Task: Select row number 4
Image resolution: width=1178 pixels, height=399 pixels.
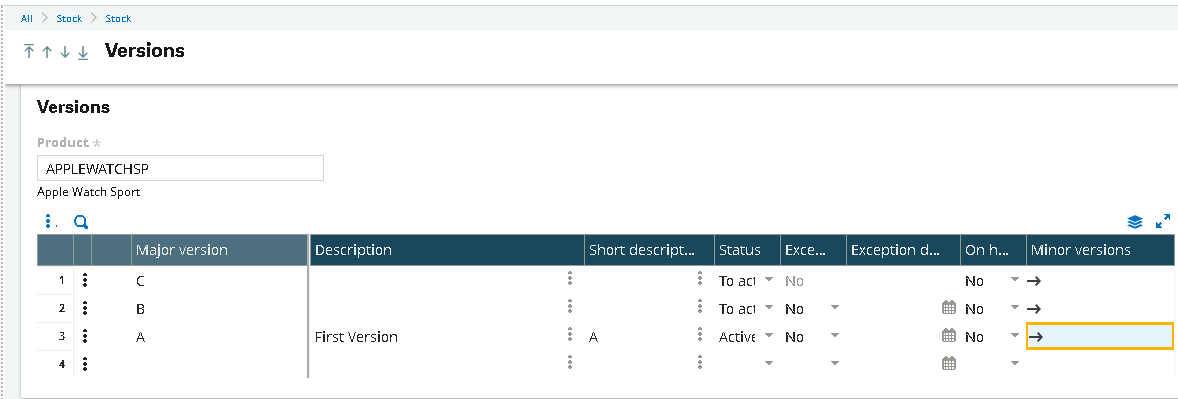Action: tap(56, 364)
